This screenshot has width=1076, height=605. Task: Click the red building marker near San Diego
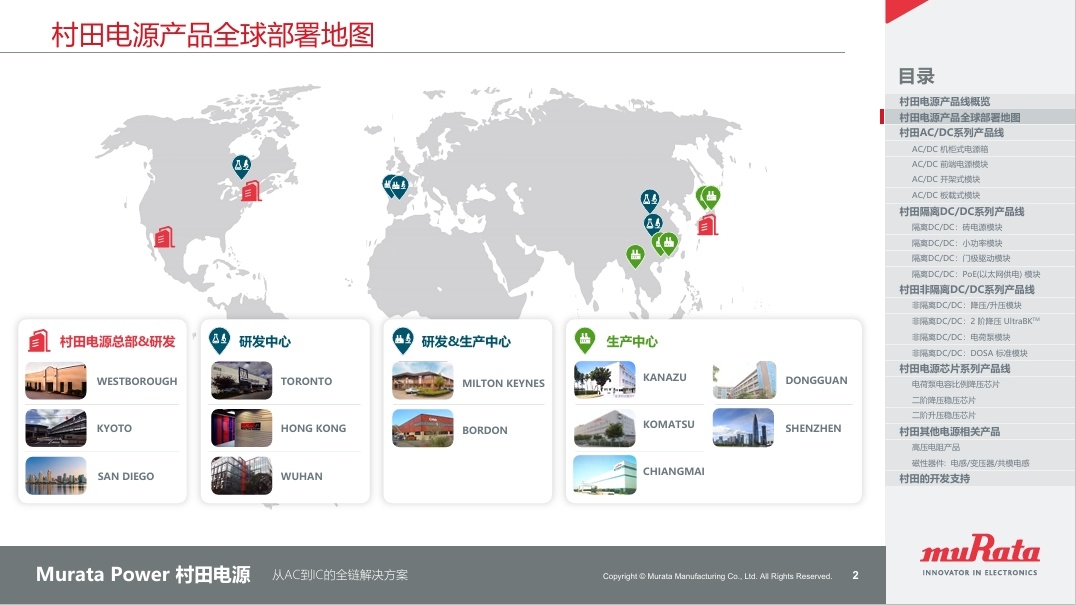point(164,237)
